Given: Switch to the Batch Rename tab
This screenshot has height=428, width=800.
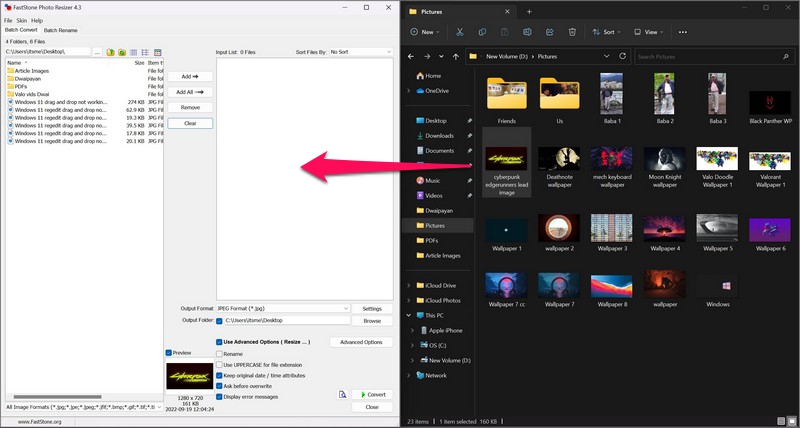Looking at the screenshot, I should (59, 30).
